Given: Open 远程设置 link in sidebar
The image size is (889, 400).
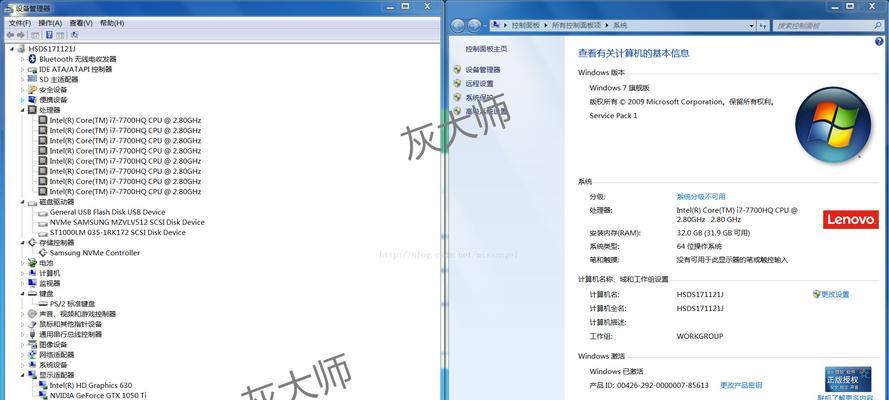Looking at the screenshot, I should [x=480, y=83].
